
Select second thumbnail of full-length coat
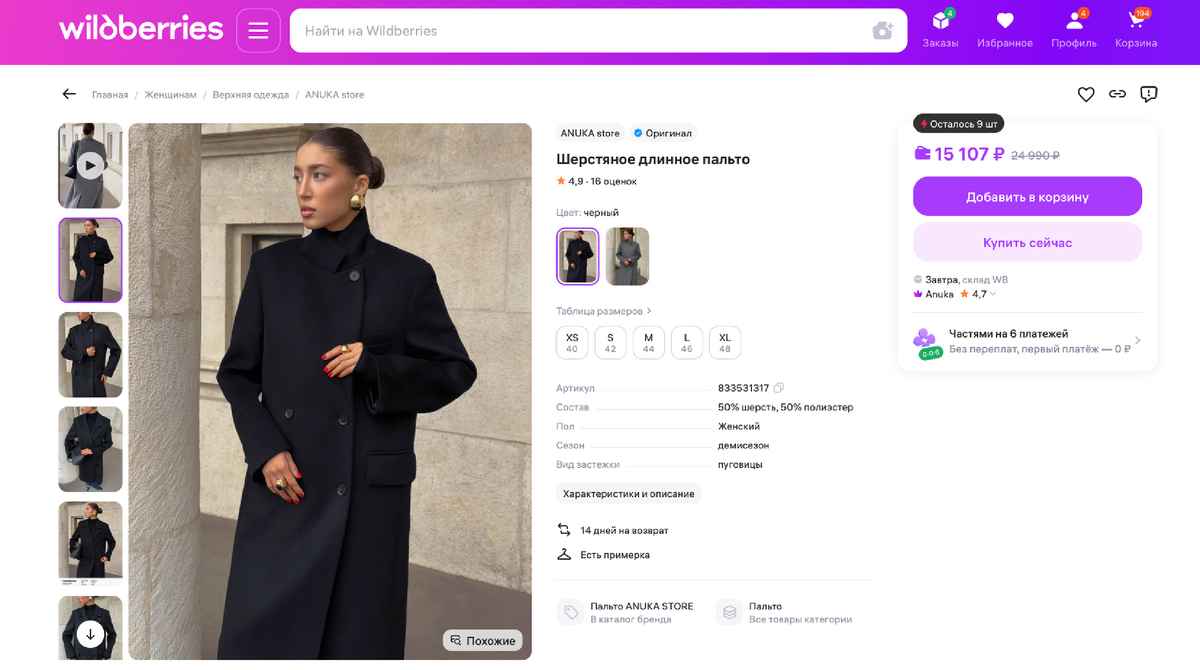tap(90, 260)
